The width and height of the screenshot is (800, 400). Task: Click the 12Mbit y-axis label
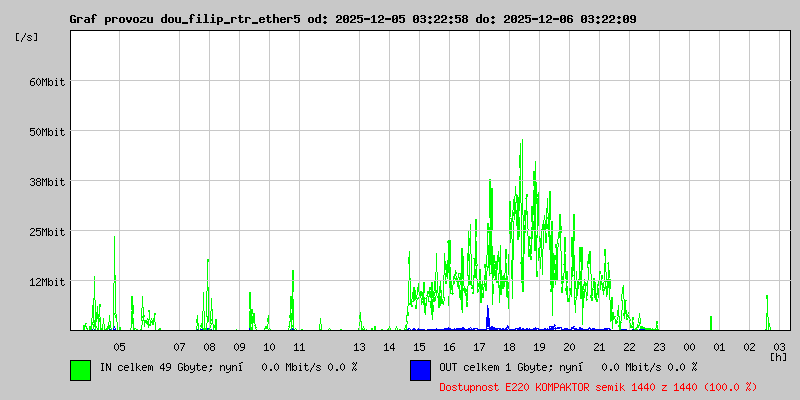click(46, 282)
